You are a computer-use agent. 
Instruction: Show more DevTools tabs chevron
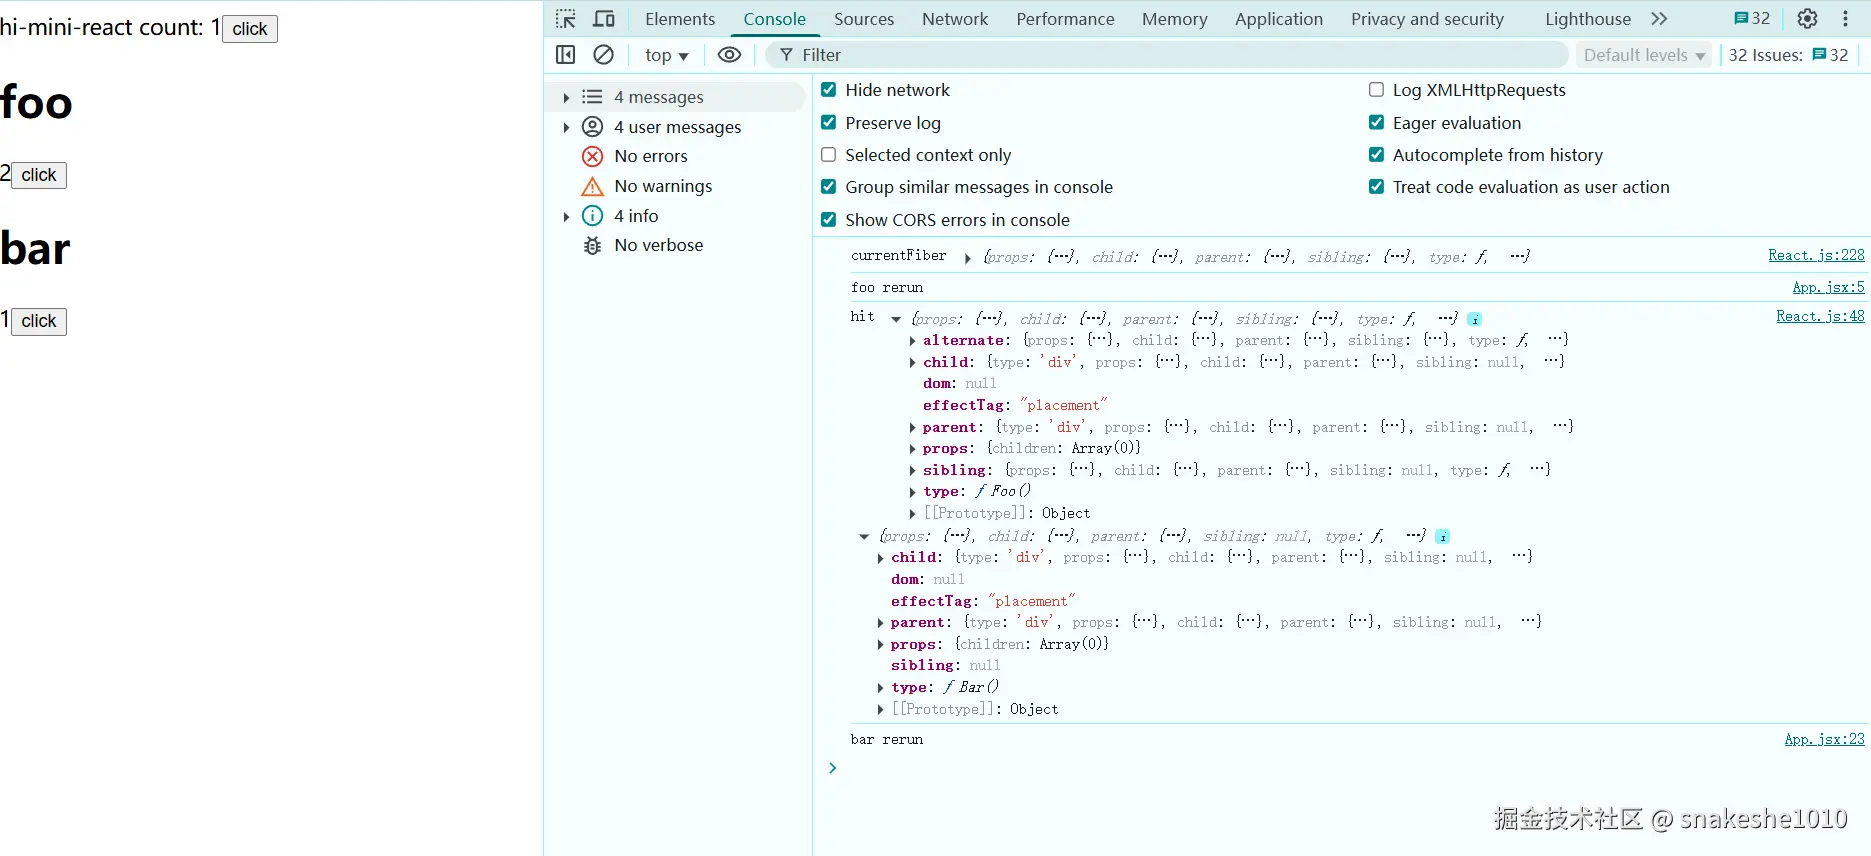pyautogui.click(x=1660, y=19)
